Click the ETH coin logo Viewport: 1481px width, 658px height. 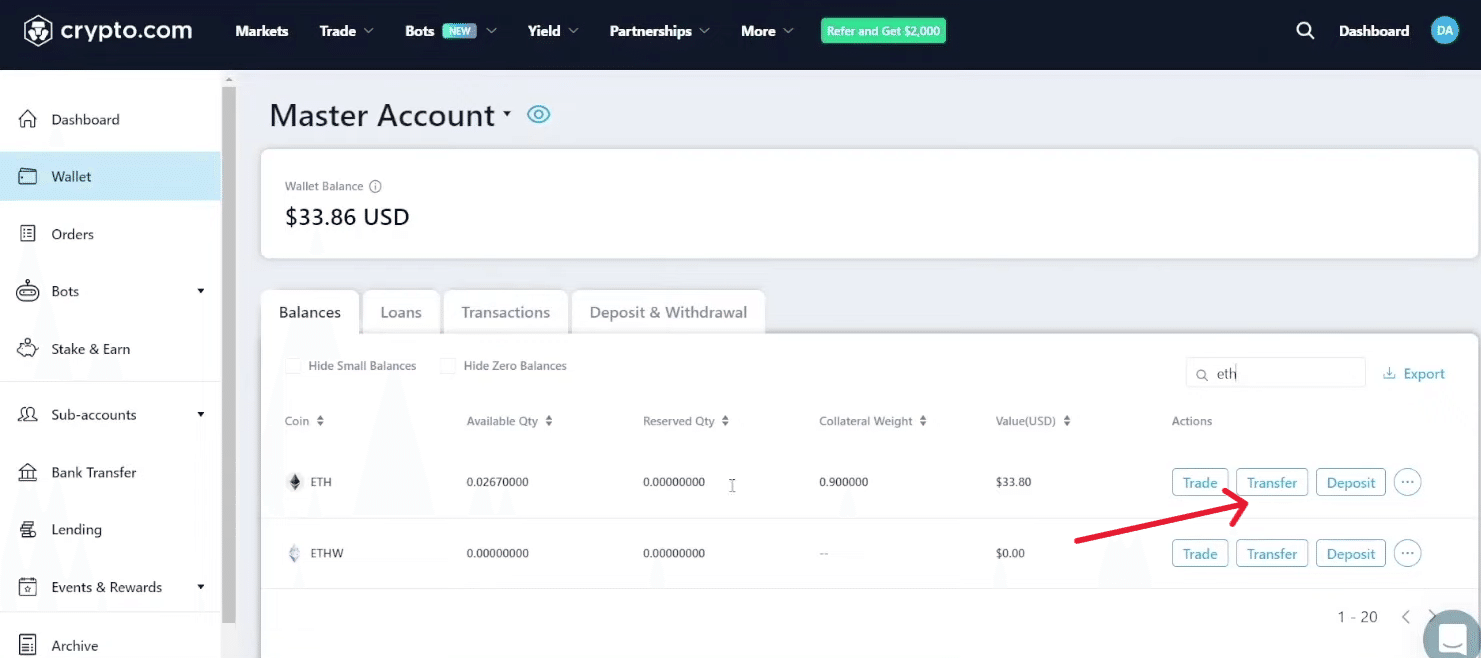294,482
